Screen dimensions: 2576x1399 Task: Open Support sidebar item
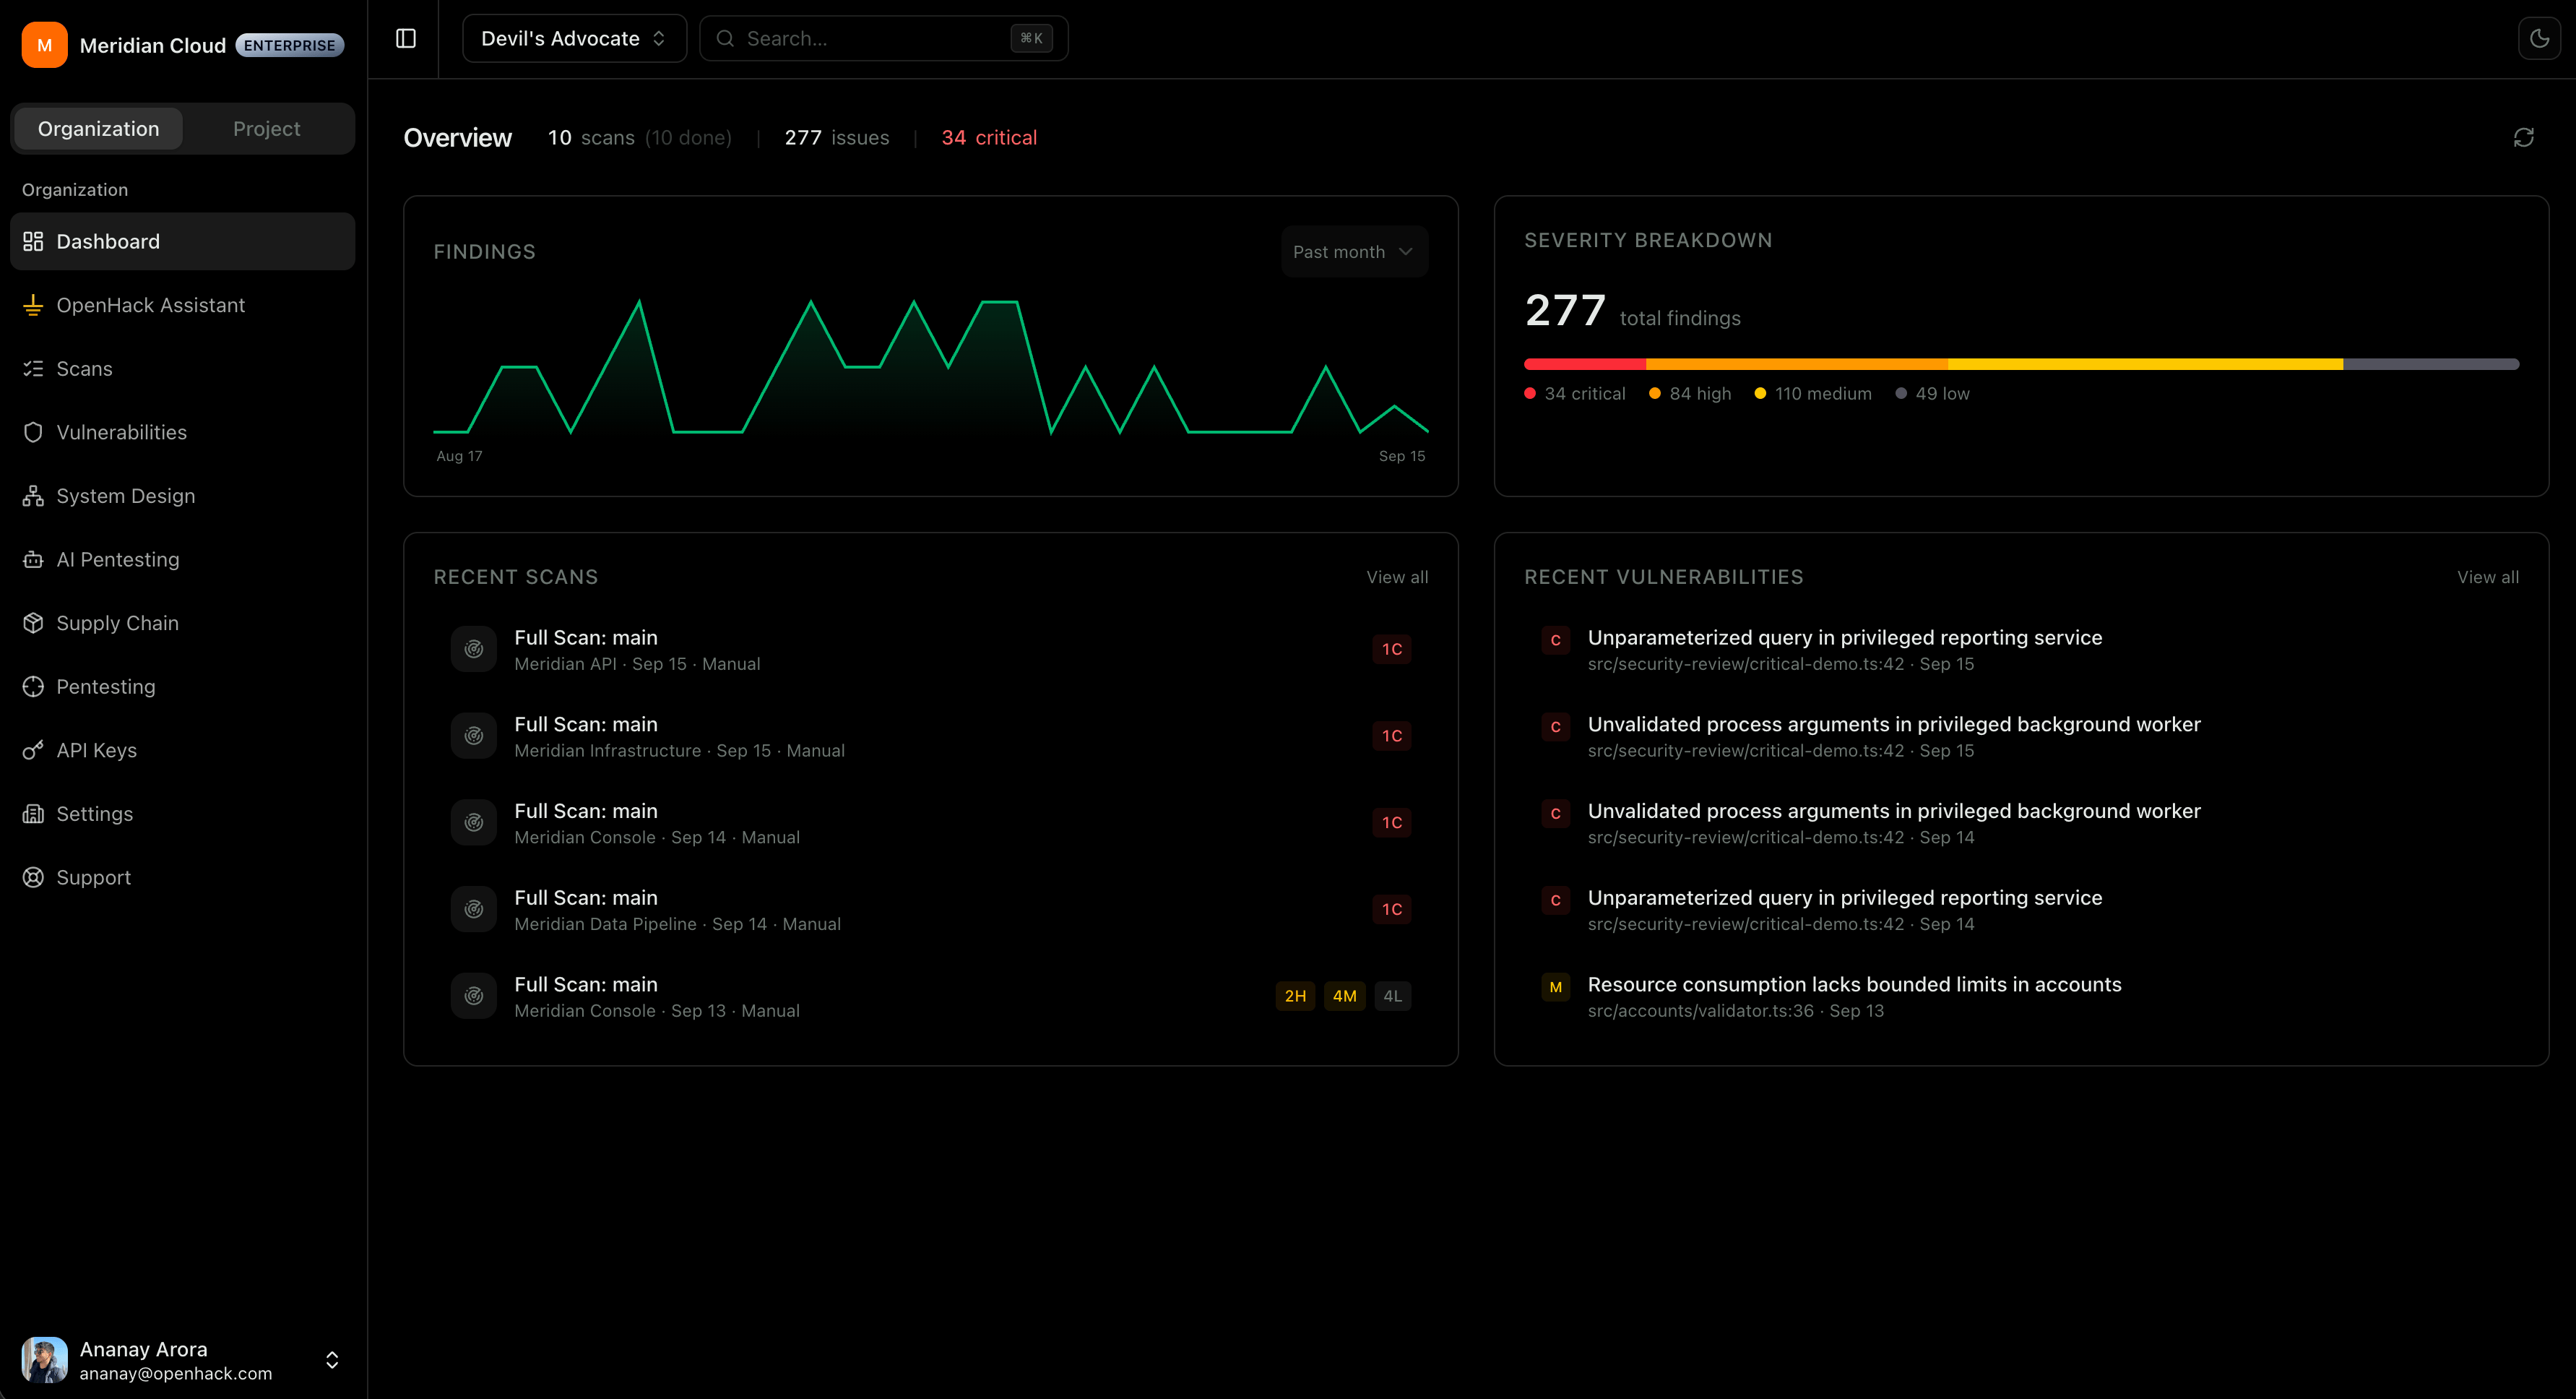[182, 877]
